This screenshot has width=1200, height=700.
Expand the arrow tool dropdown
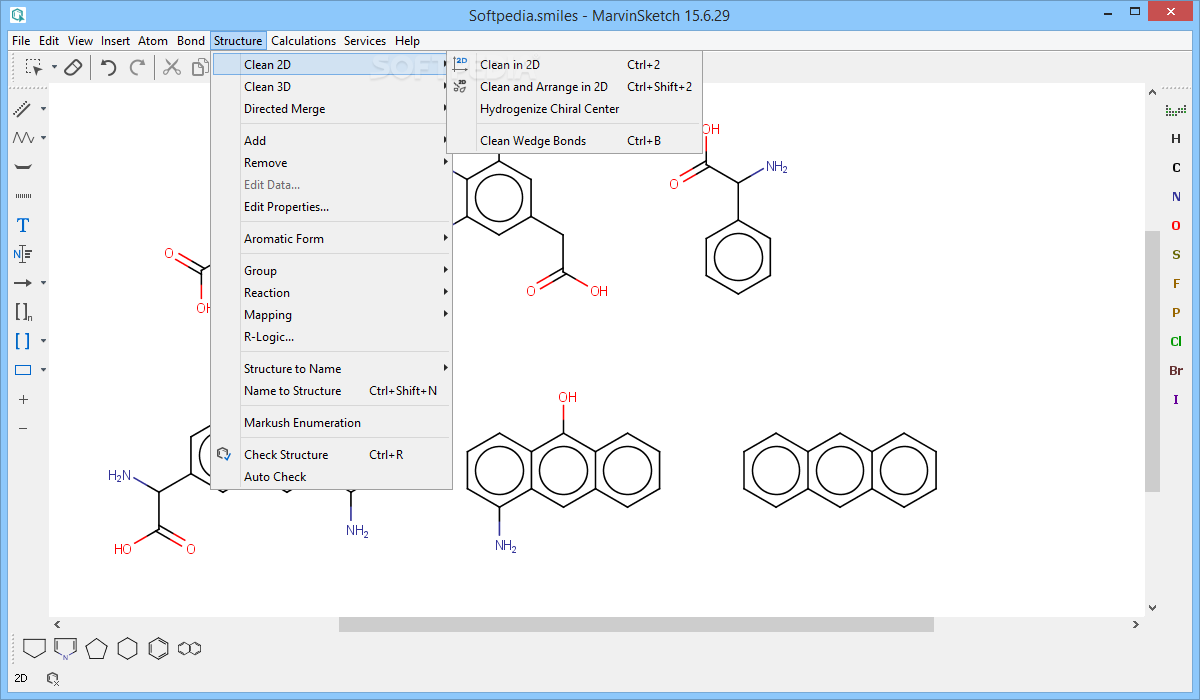pos(44,283)
